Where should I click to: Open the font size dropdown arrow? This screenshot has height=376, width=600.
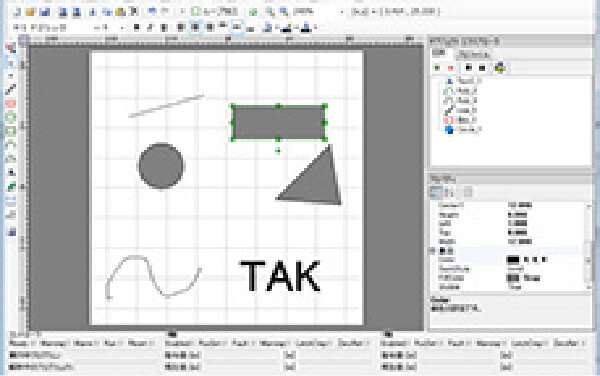pos(122,28)
